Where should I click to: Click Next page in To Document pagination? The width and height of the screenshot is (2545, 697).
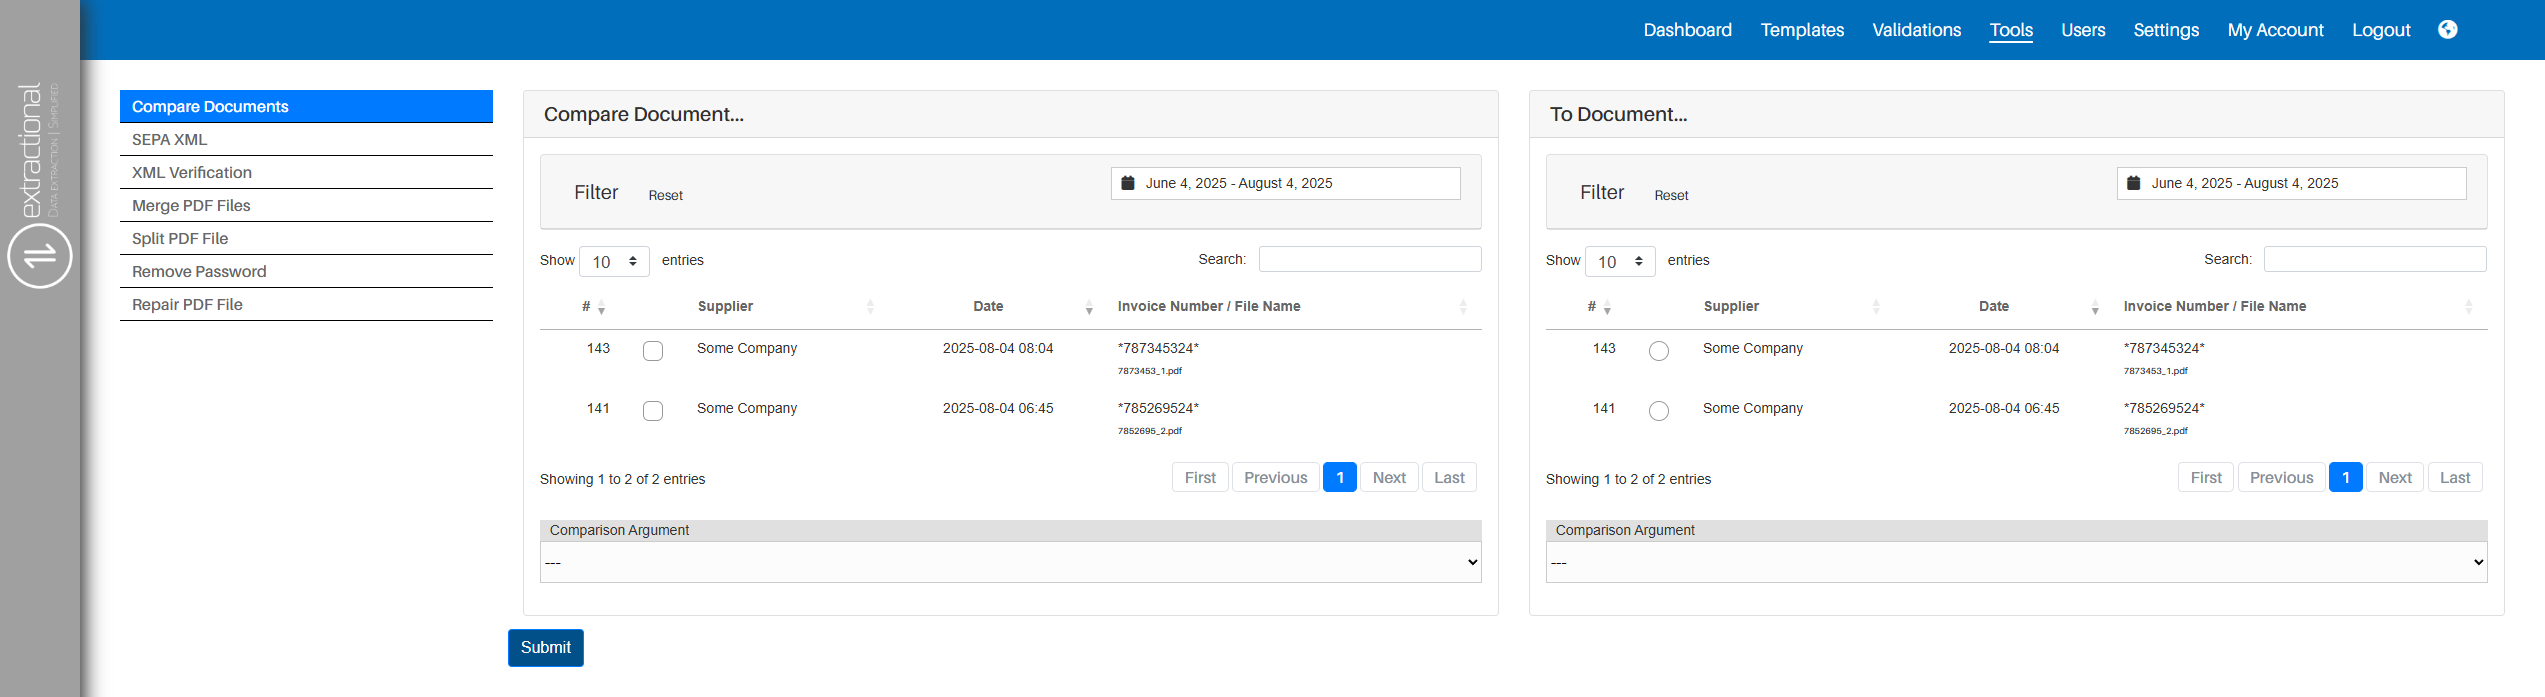click(x=2394, y=478)
